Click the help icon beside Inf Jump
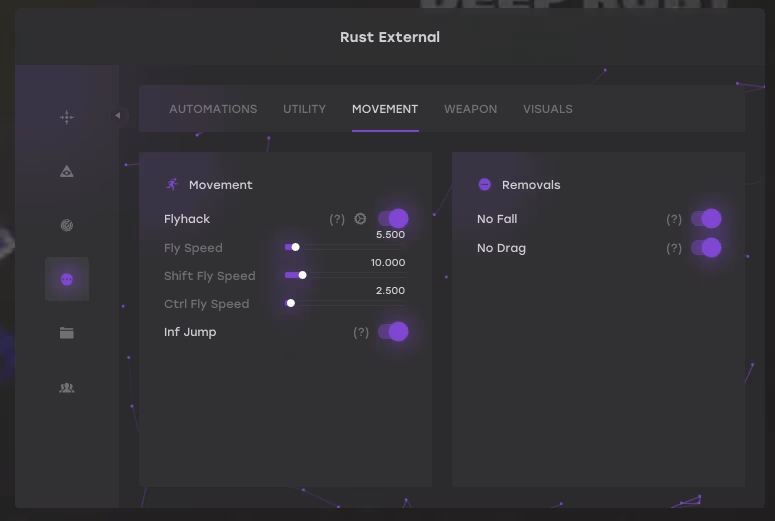The height and width of the screenshot is (521, 775). (361, 332)
